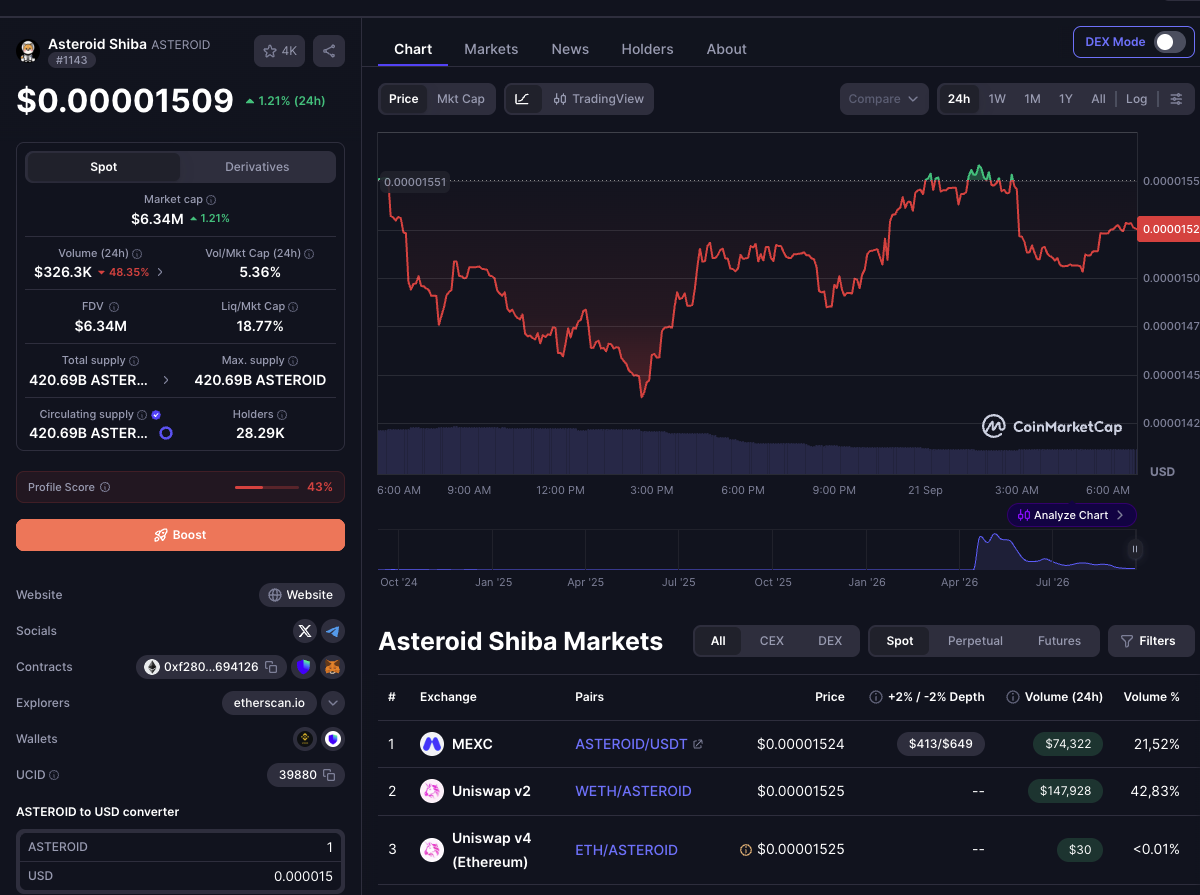Viewport: 1200px width, 895px height.
Task: Add Asteroid Shiba to watchlist star
Action: click(x=280, y=50)
